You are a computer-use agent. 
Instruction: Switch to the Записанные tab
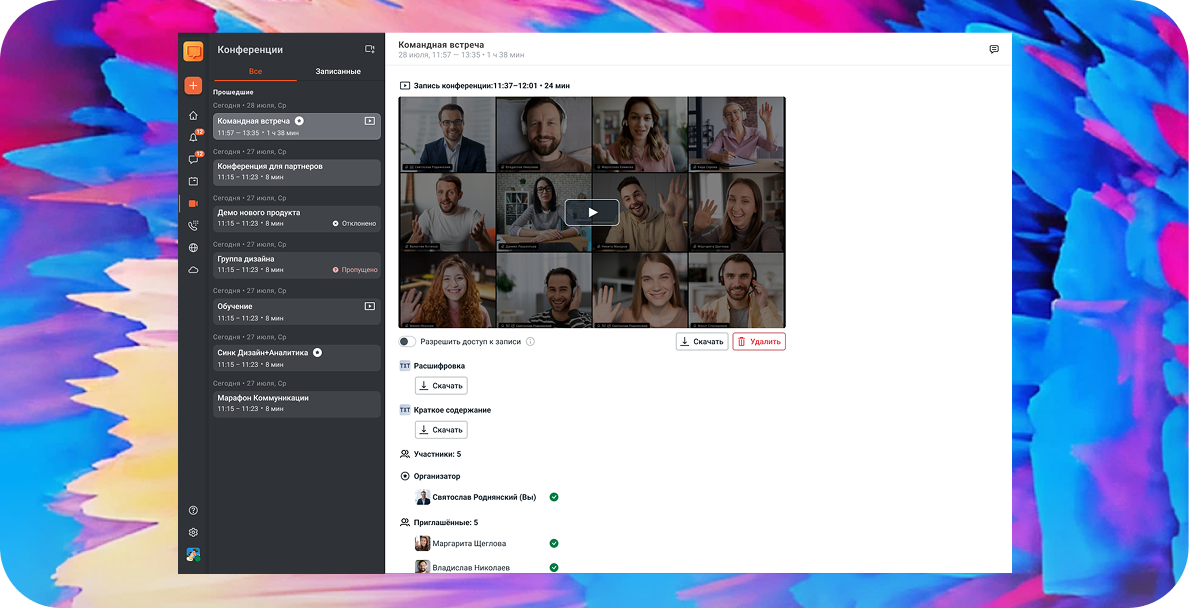[x=338, y=72]
